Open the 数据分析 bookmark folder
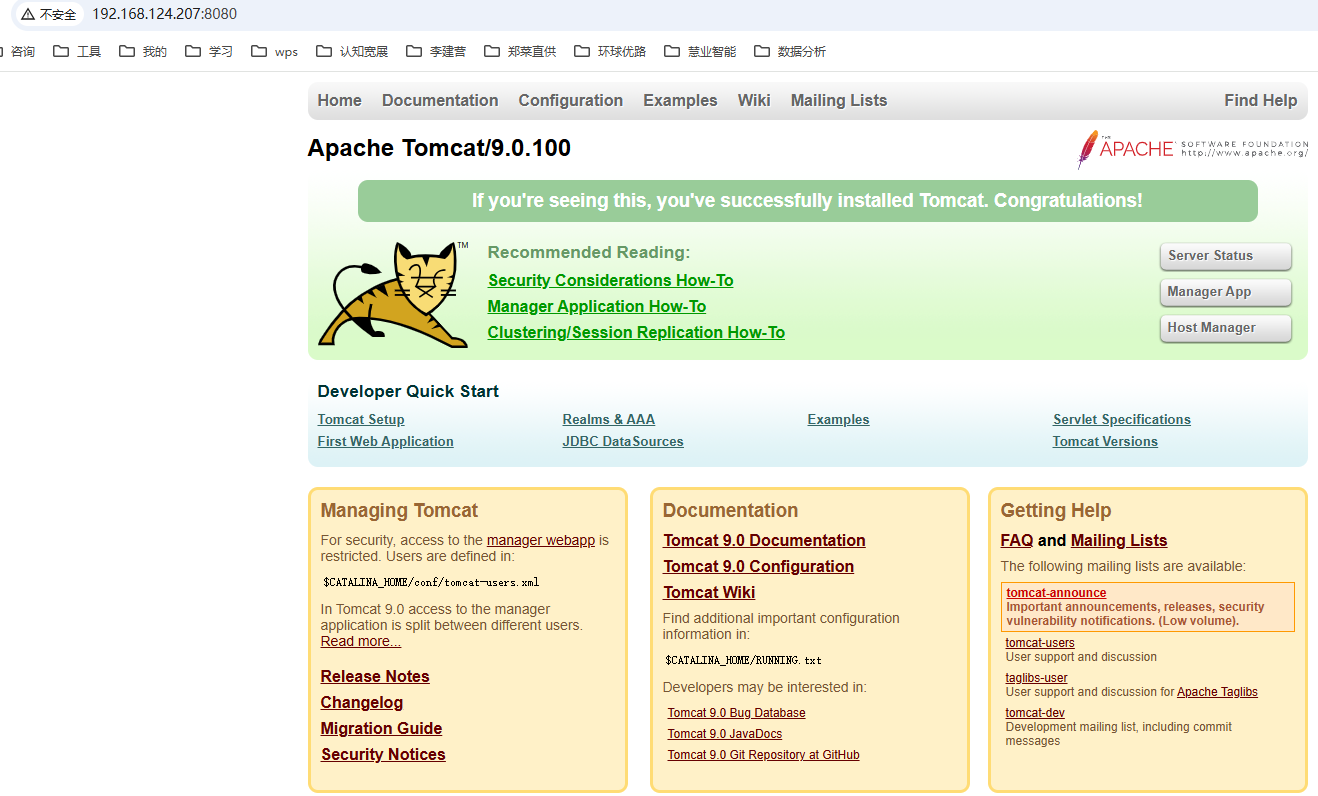Screen dimensions: 1318x796 coord(790,51)
